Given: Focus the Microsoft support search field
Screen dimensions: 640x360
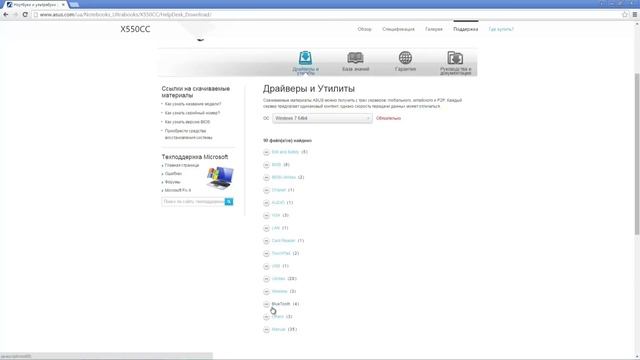Looking at the screenshot, I should pyautogui.click(x=193, y=202).
